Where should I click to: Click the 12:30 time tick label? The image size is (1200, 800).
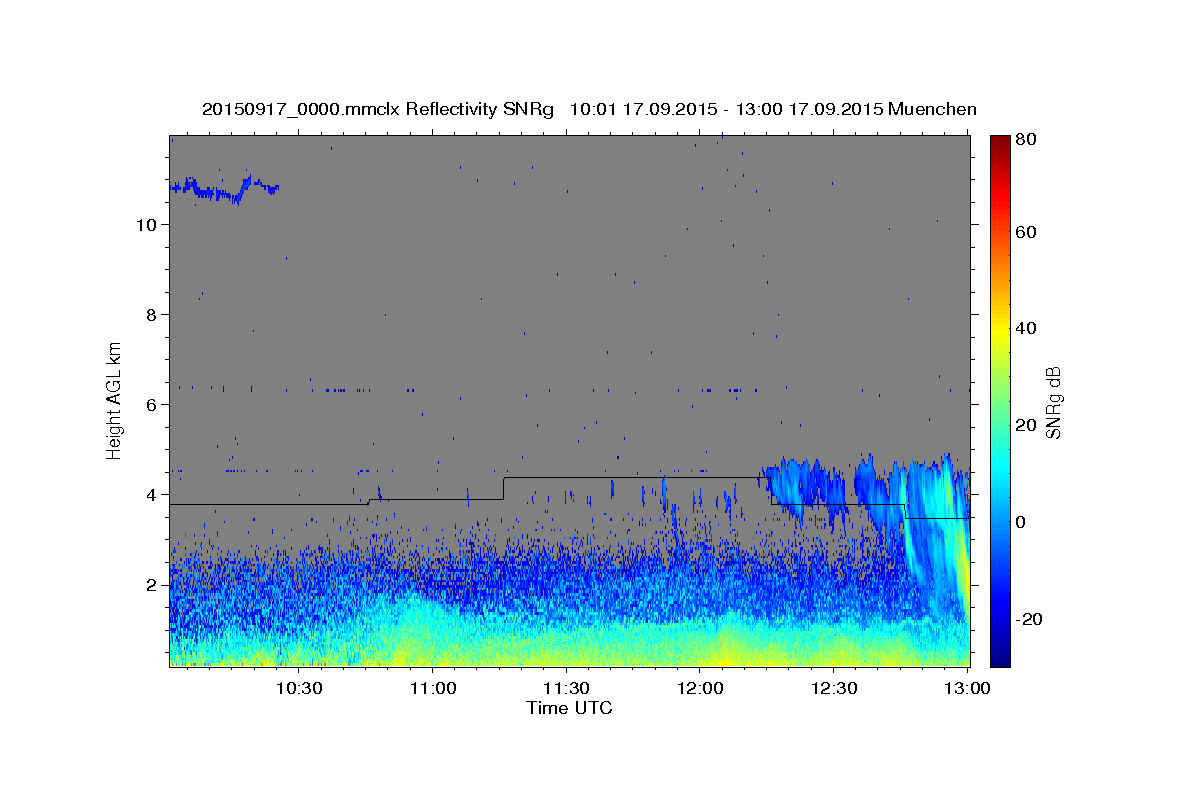834,688
